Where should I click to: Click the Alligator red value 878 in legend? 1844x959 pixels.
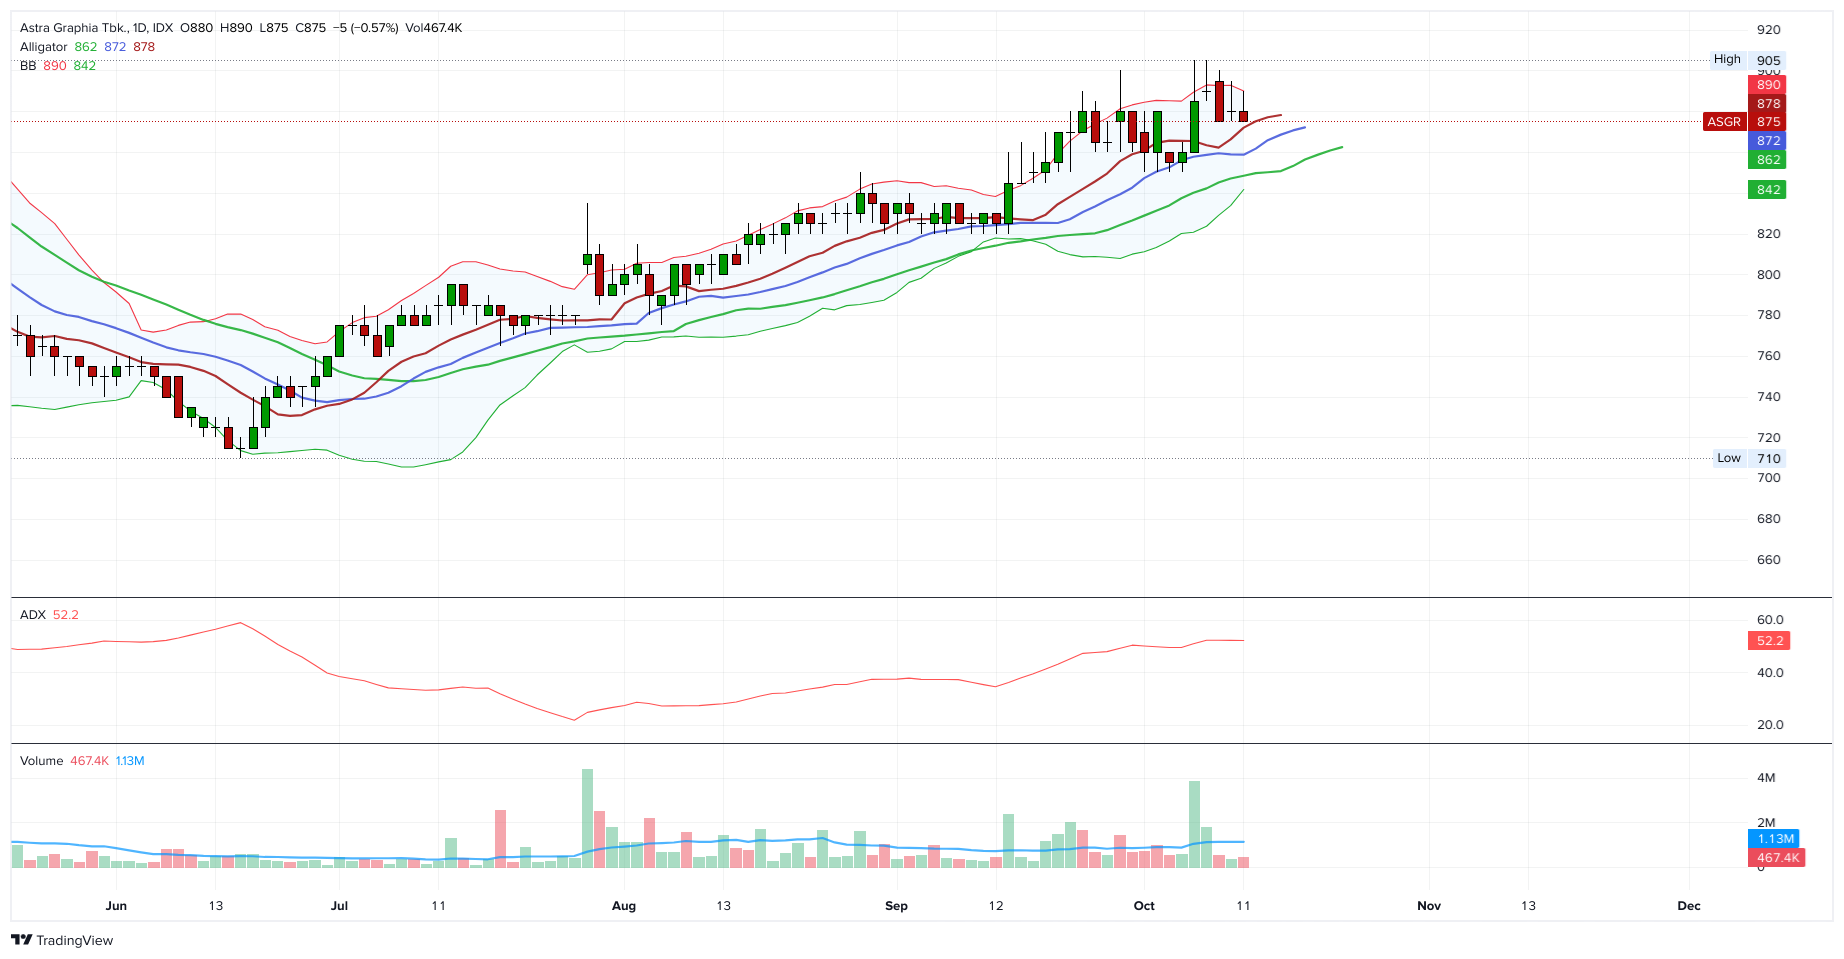(x=144, y=47)
